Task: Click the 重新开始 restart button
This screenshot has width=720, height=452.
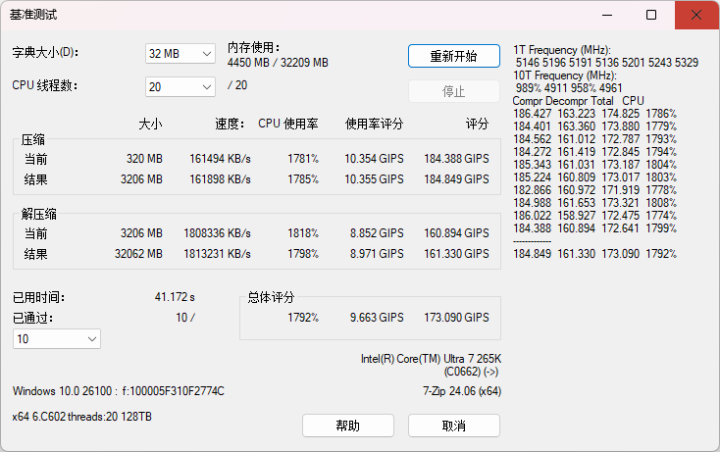Action: [x=454, y=56]
